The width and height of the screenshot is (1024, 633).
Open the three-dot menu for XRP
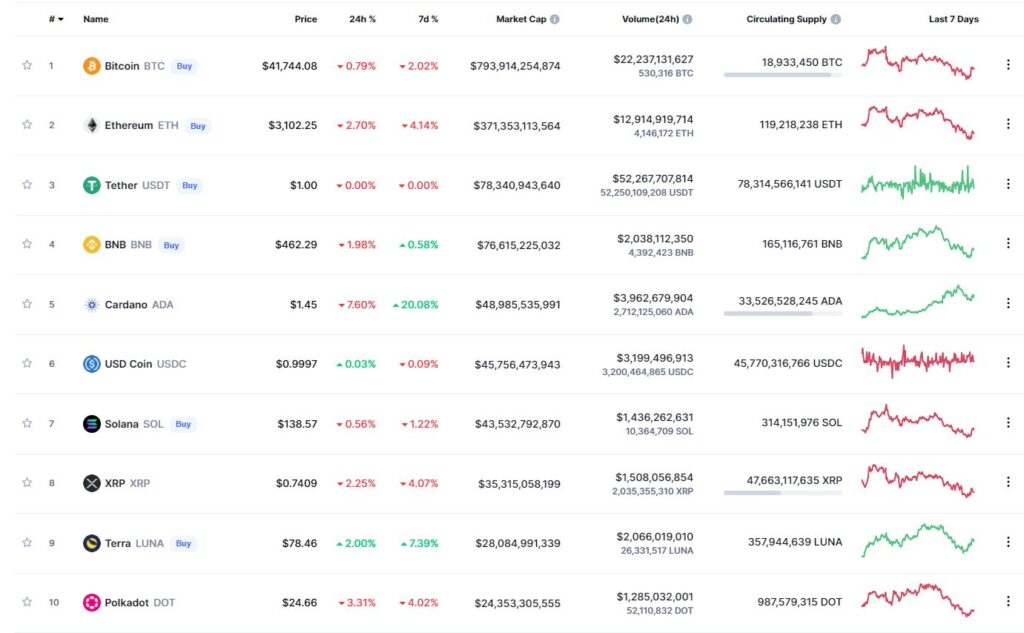[x=1008, y=482]
